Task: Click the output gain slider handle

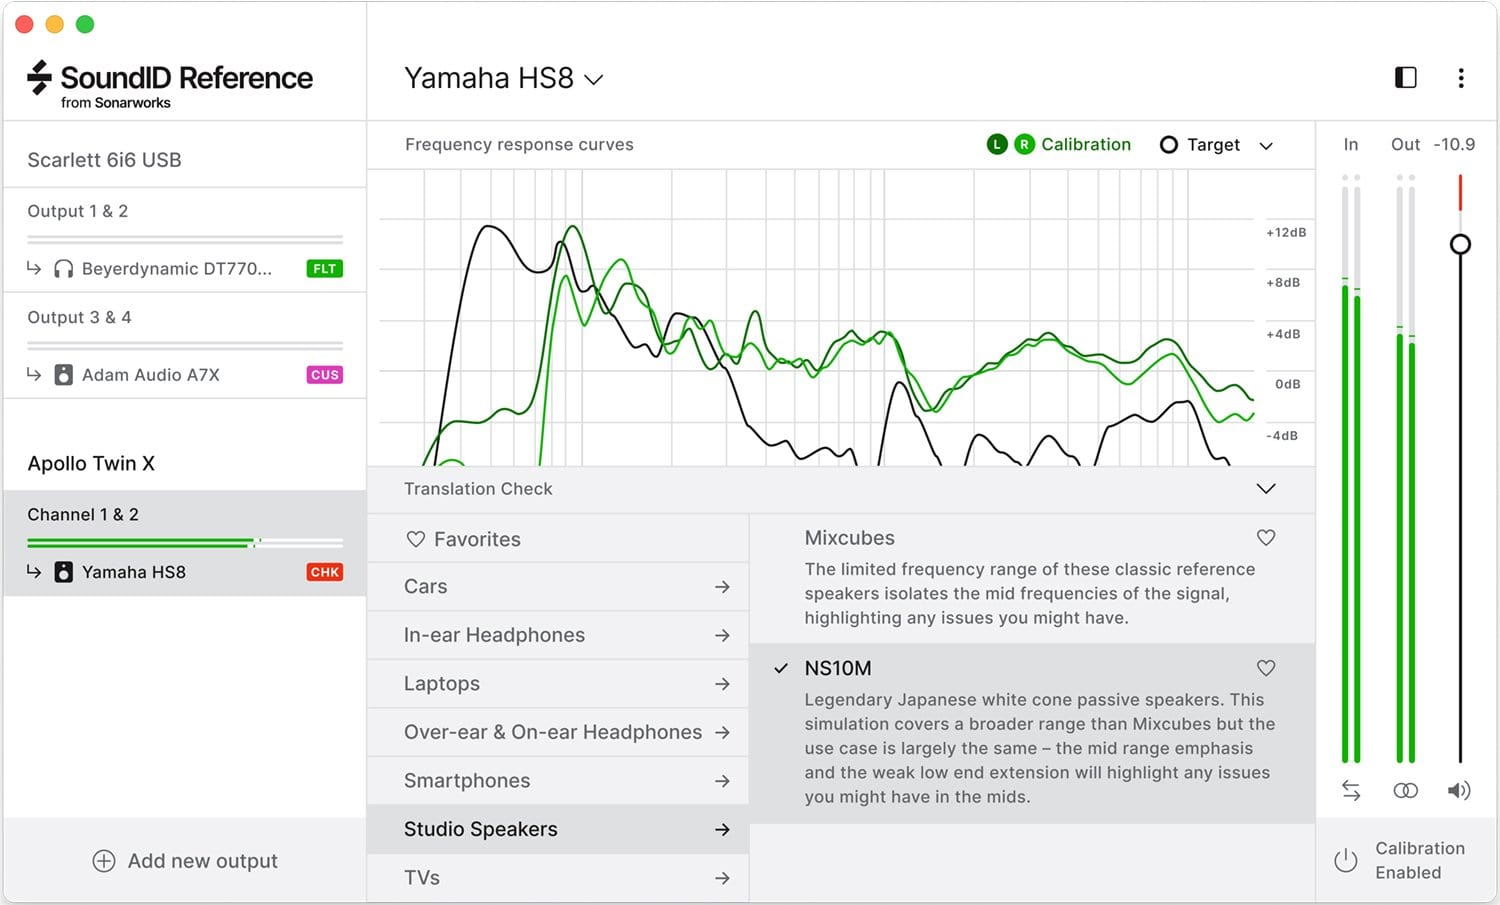Action: click(1460, 244)
